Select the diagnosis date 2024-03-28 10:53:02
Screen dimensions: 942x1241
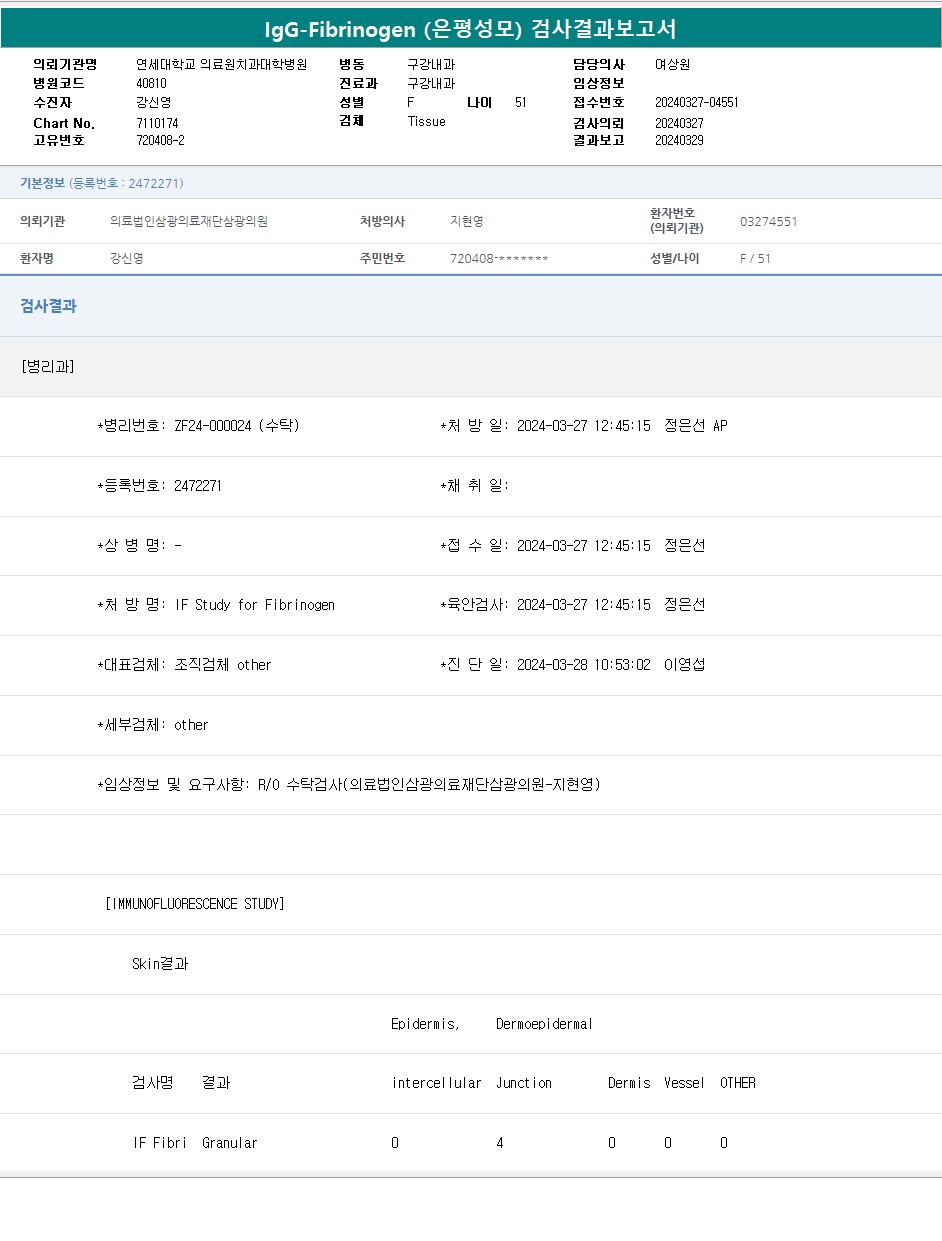583,665
